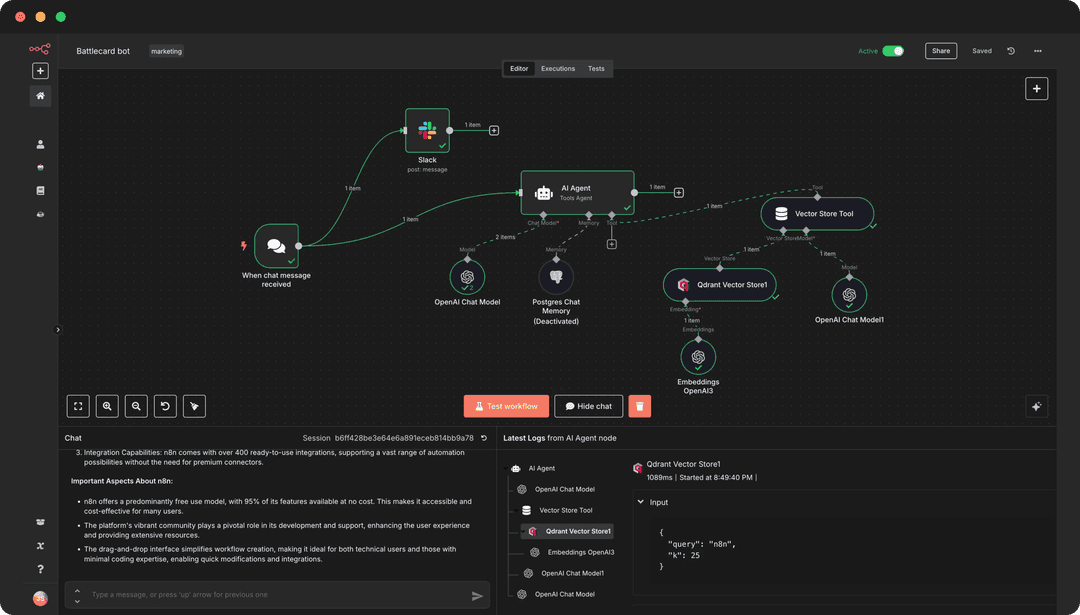This screenshot has width=1080, height=615.
Task: Switch to the Executions tab
Action: point(557,69)
